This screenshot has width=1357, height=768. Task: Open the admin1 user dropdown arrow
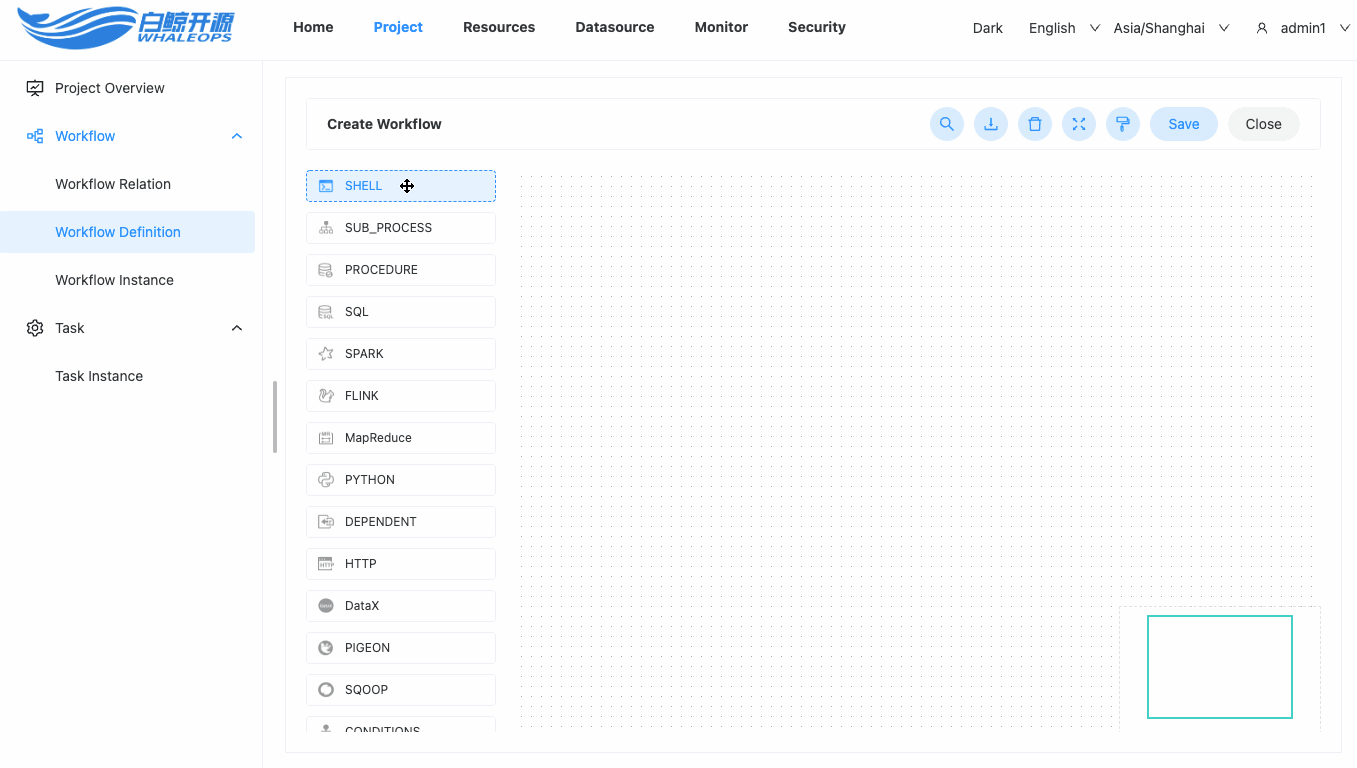[x=1344, y=28]
